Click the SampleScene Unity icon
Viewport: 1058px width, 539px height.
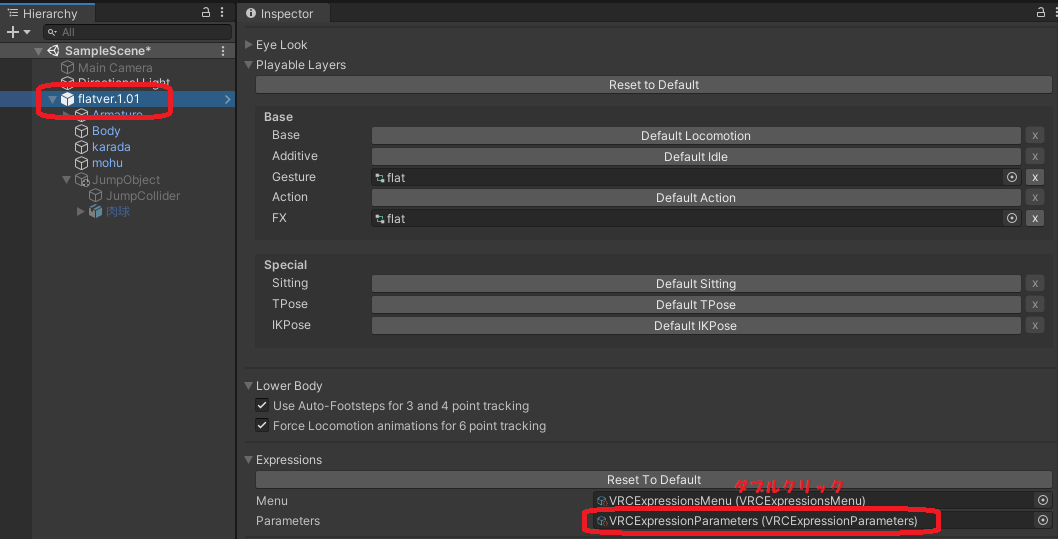53,51
